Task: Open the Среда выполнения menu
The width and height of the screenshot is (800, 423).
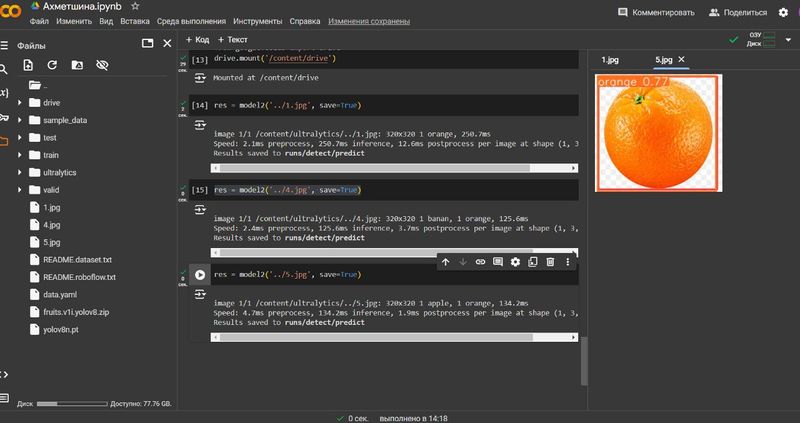Action: tap(191, 21)
